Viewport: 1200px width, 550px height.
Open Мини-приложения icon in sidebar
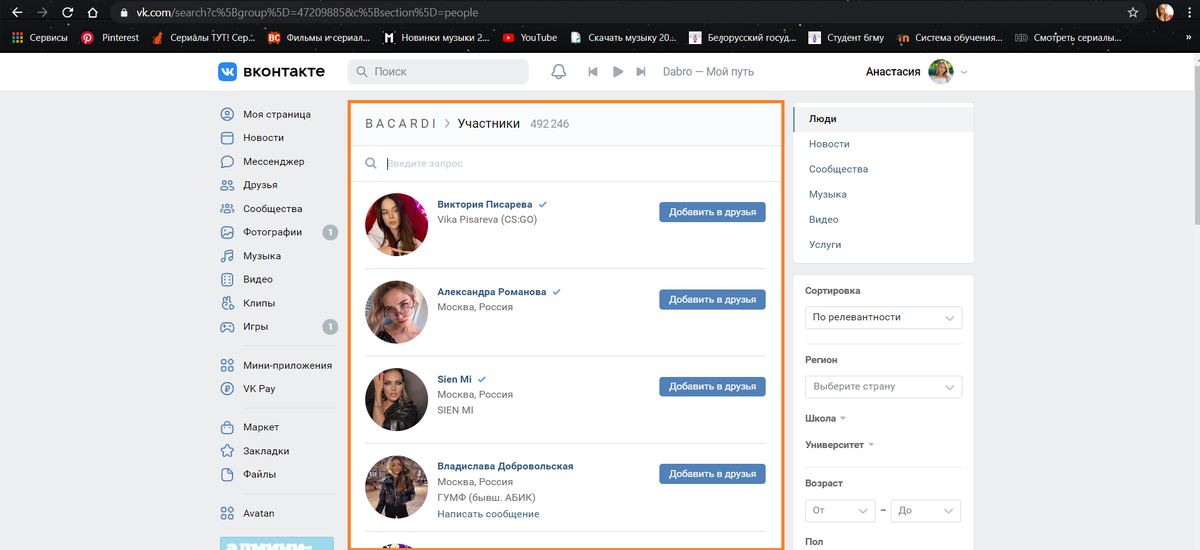[x=227, y=365]
